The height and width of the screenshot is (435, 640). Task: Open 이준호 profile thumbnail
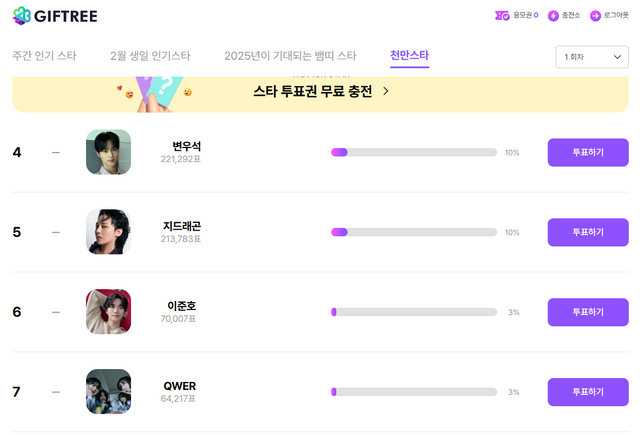point(108,312)
